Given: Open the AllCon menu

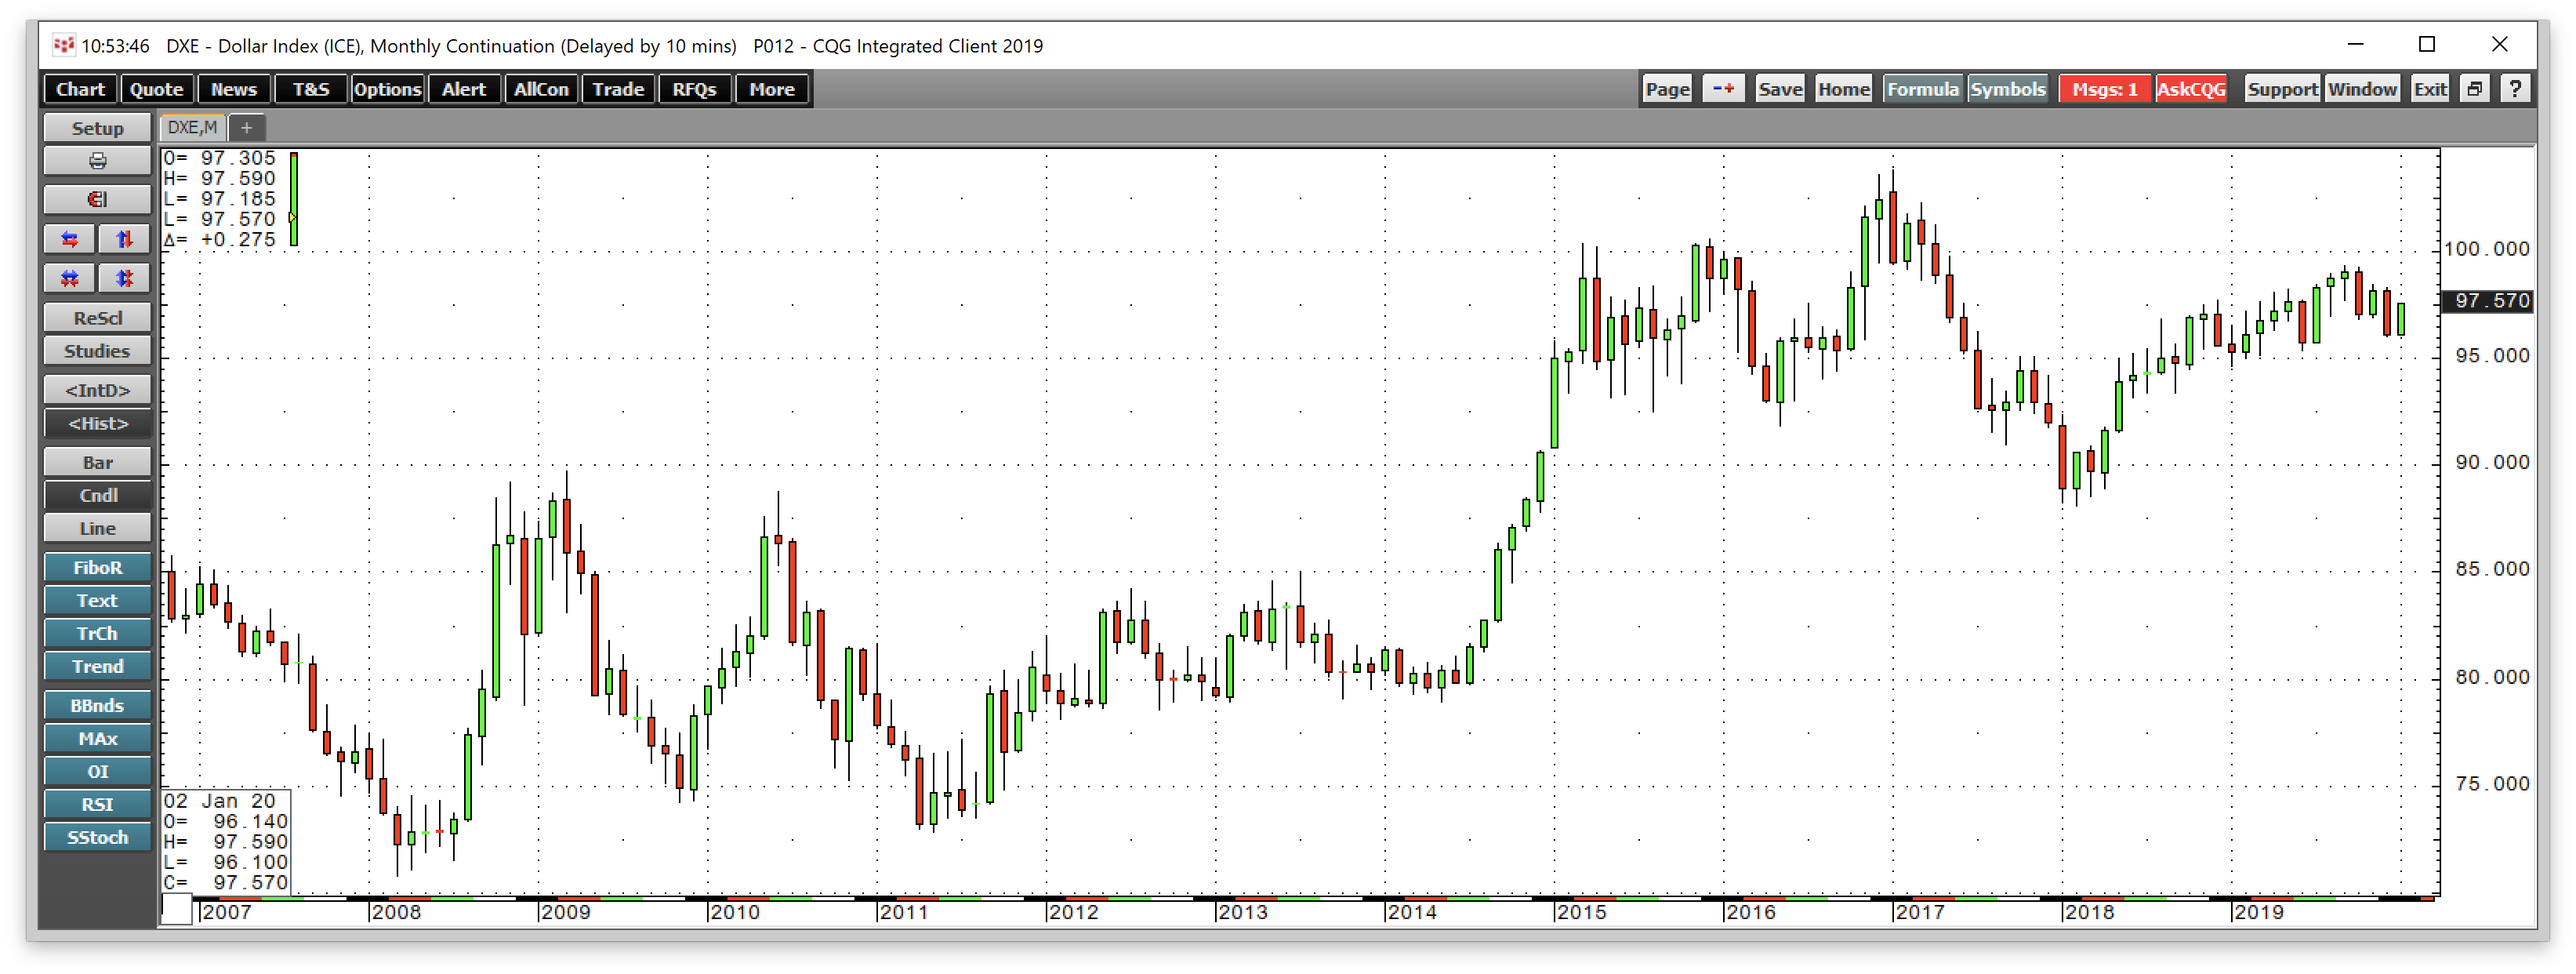Looking at the screenshot, I should click(541, 89).
